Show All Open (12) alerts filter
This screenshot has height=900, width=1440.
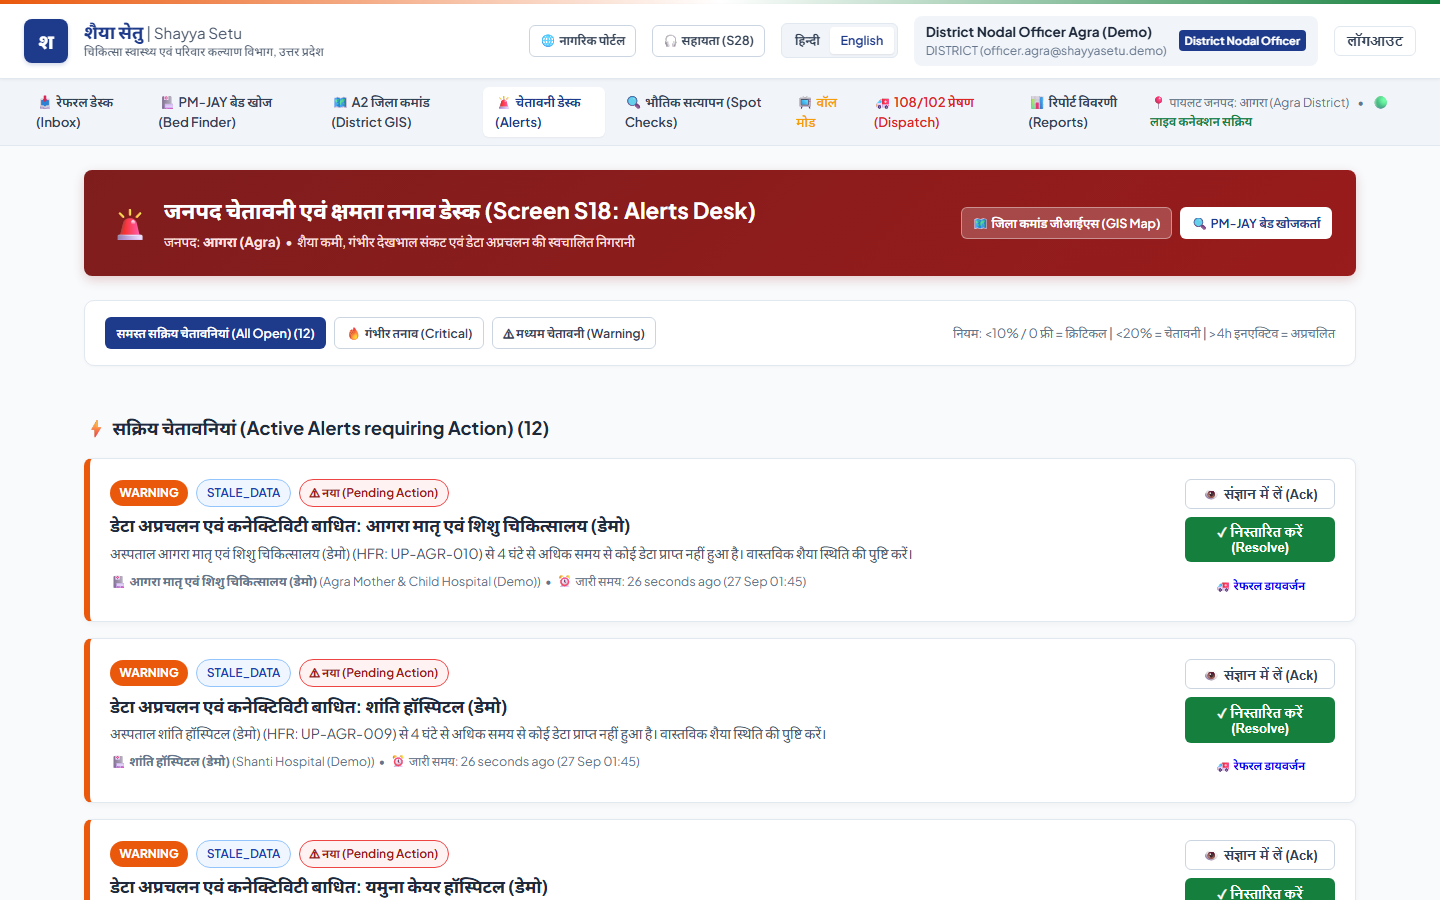point(215,333)
